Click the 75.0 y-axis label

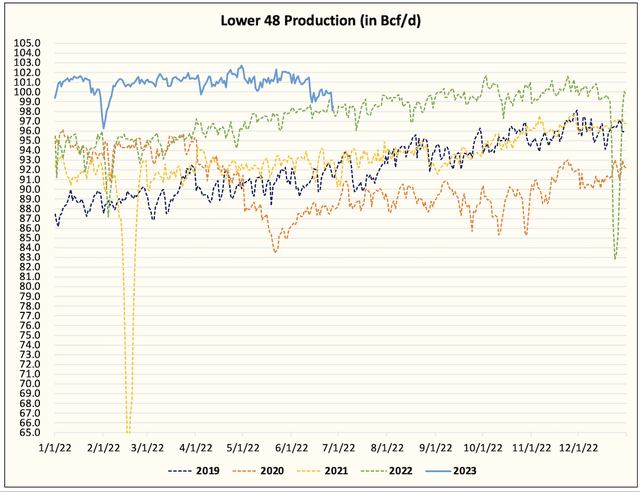click(x=30, y=335)
